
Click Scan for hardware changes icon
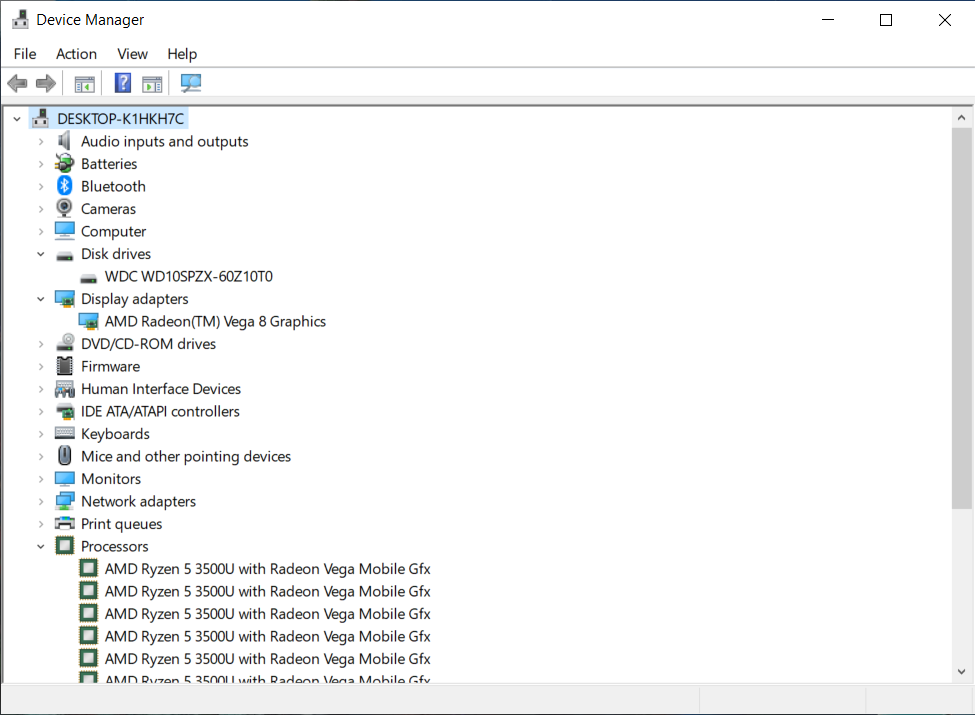click(x=190, y=83)
